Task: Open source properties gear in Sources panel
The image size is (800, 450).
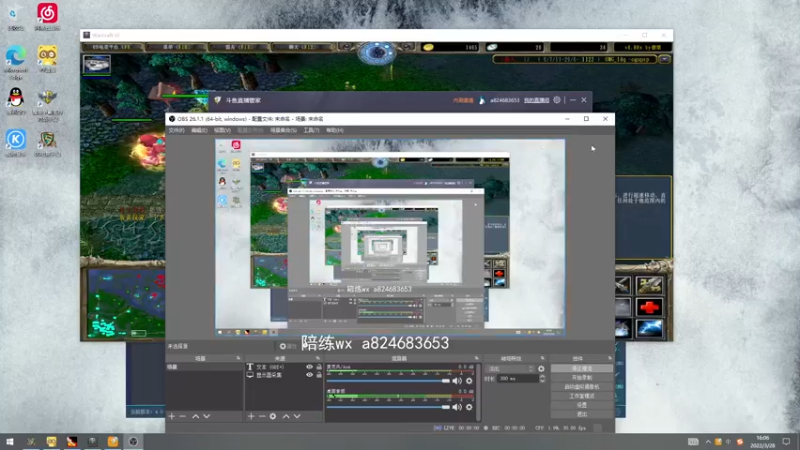Action: (x=273, y=416)
